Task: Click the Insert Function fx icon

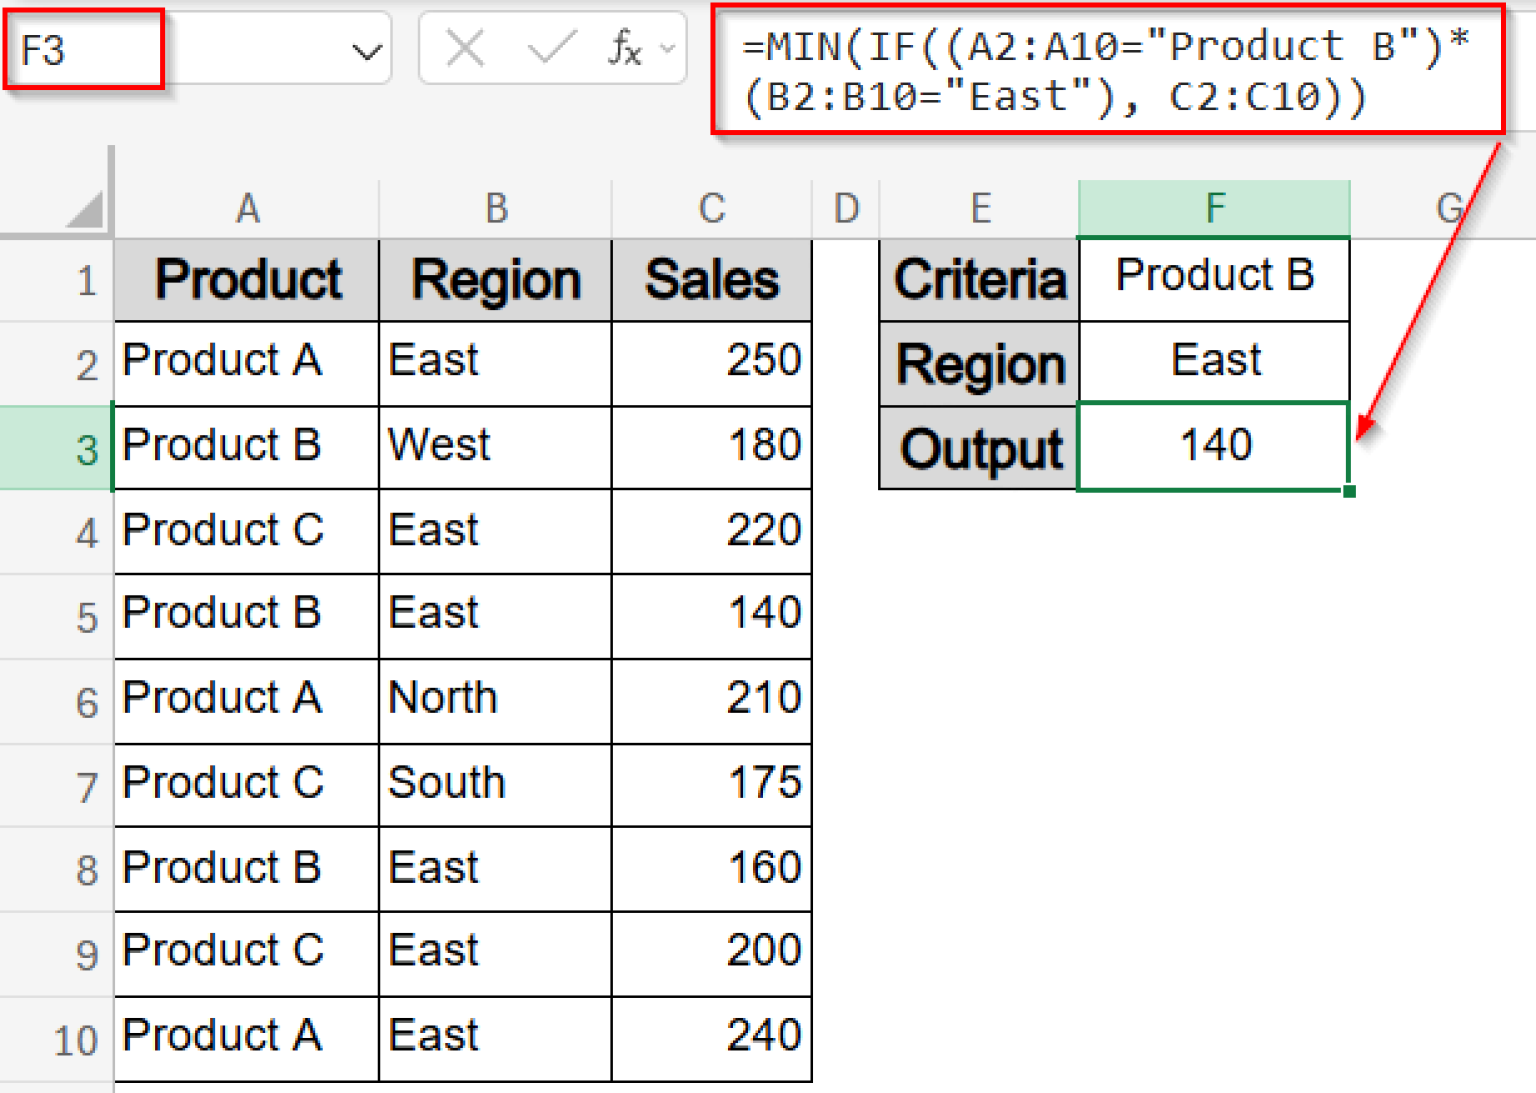Action: (625, 47)
